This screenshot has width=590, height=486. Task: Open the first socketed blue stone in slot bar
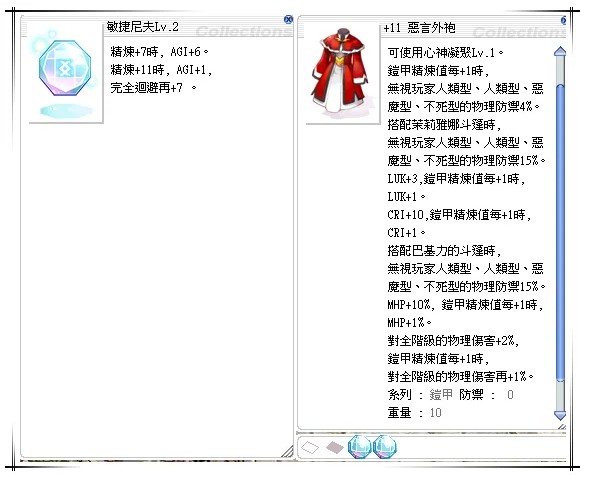point(360,447)
